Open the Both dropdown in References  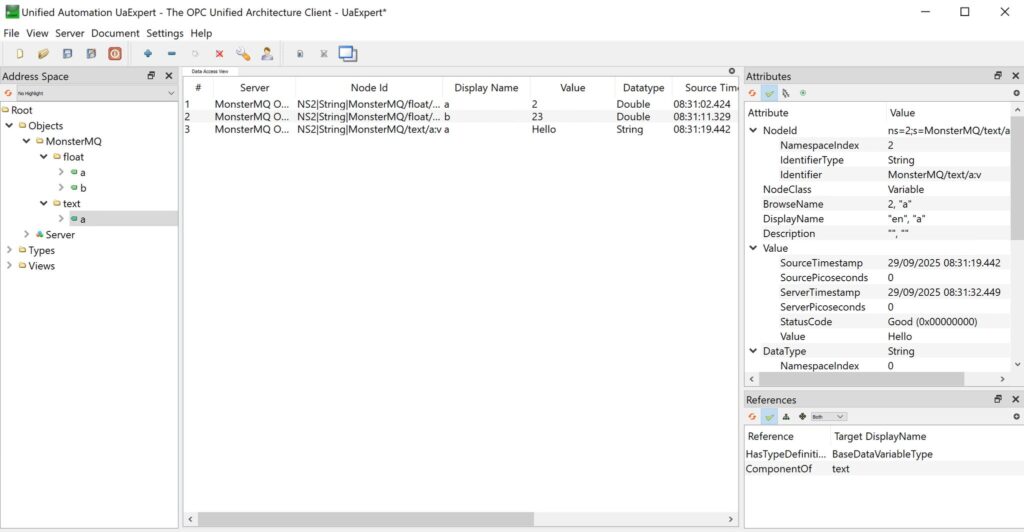pyautogui.click(x=828, y=416)
